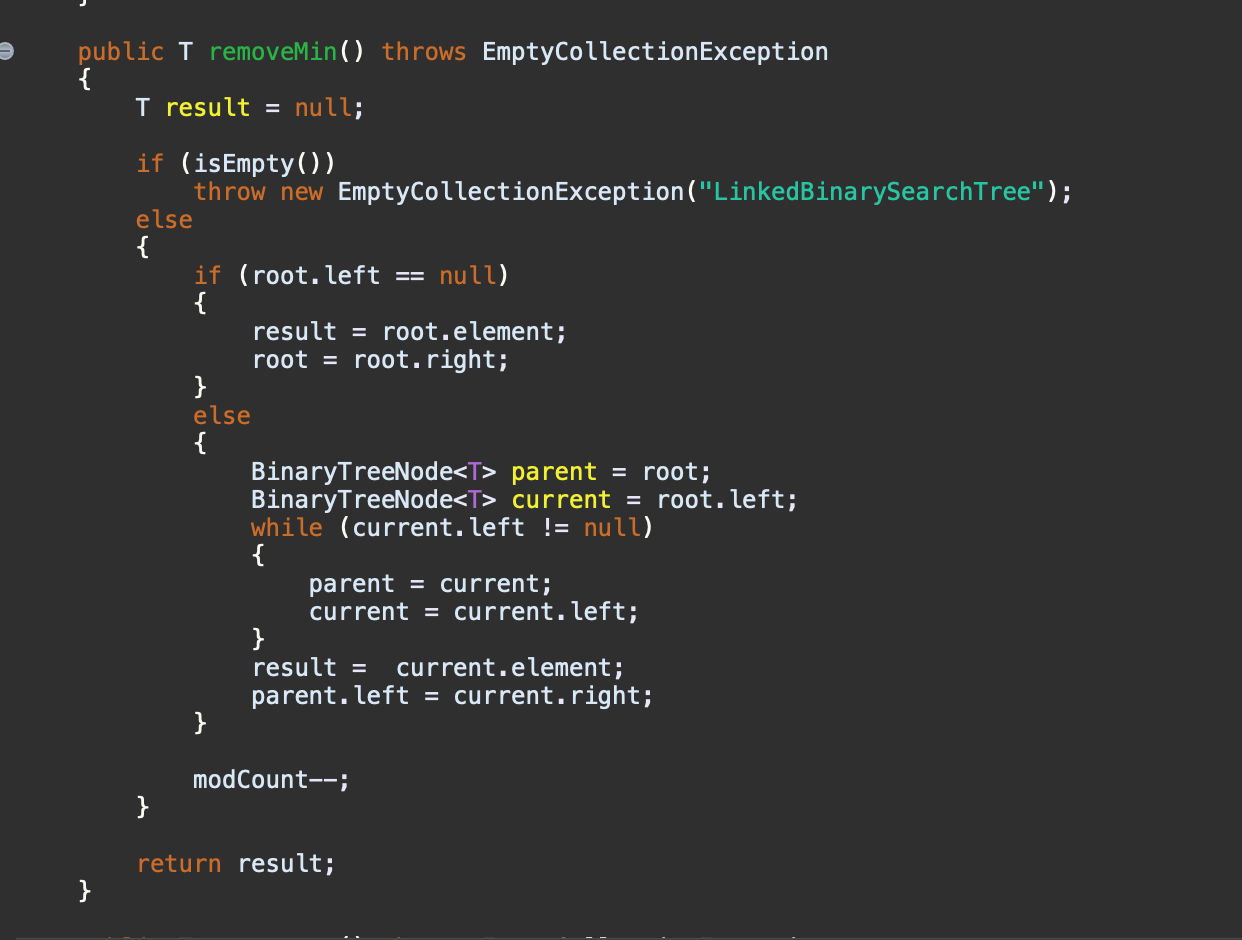1242x940 pixels.
Task: Click the result = root.element assignment
Action: 408,331
